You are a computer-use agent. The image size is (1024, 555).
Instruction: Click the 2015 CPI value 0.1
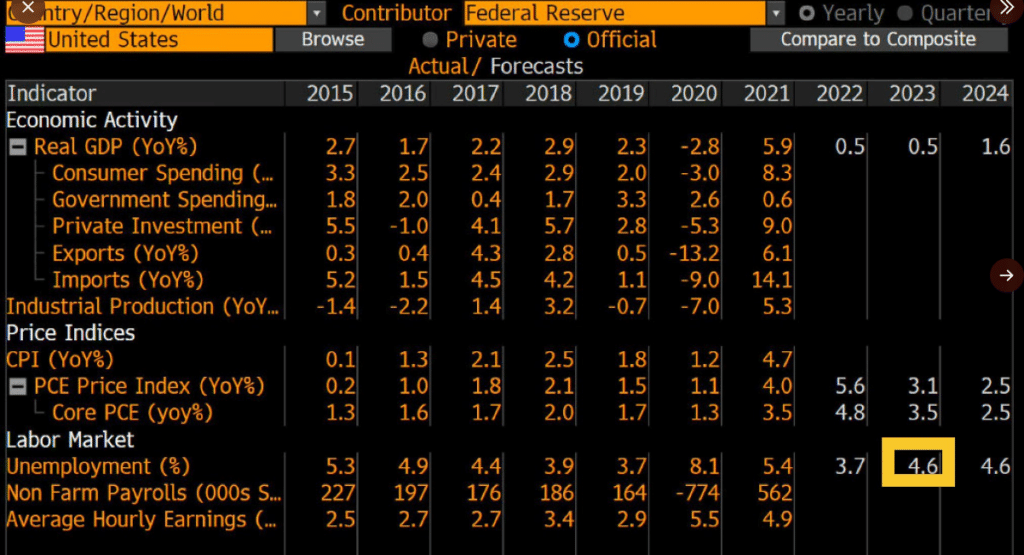340,360
